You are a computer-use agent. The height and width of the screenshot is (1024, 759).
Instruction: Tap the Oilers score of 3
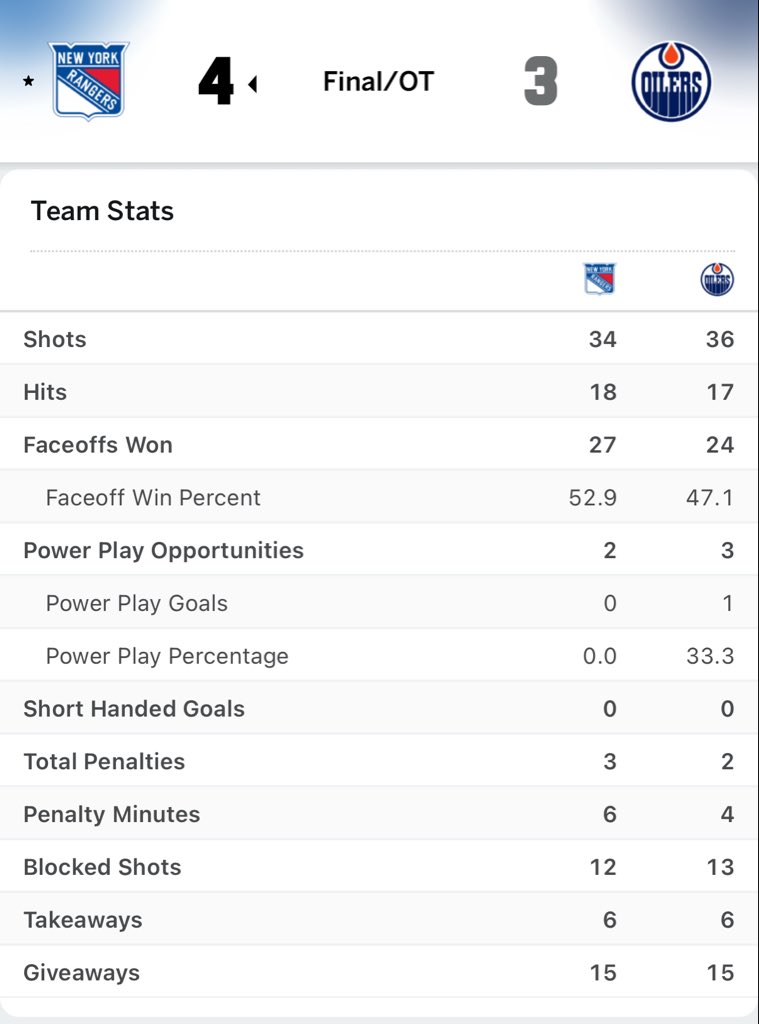tap(540, 82)
